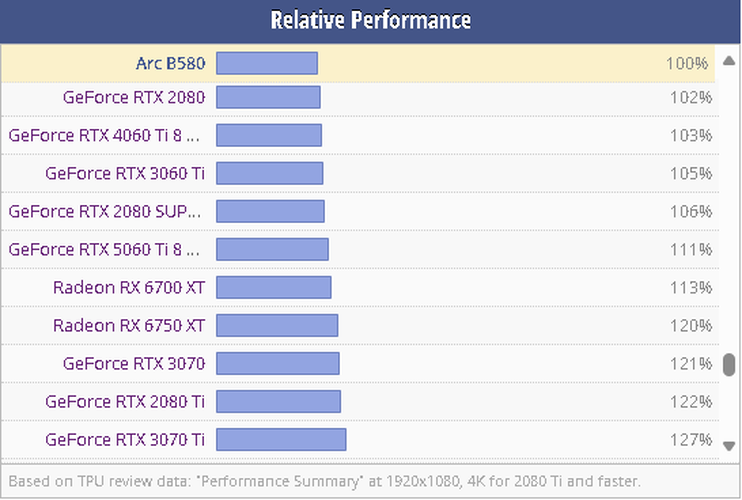Click the 127% value for RTX 3070 Ti
Image resolution: width=742 pixels, height=500 pixels.
pos(690,439)
